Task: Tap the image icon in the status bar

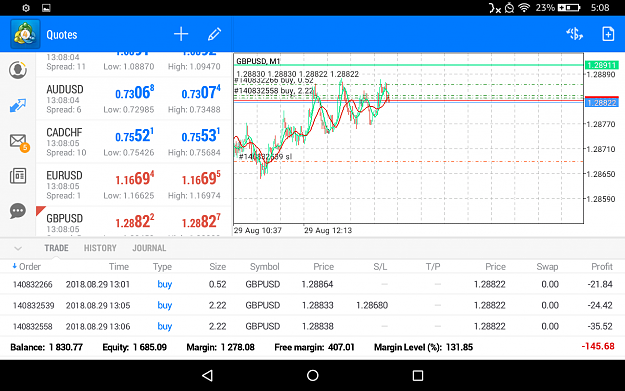Action: (x=46, y=8)
